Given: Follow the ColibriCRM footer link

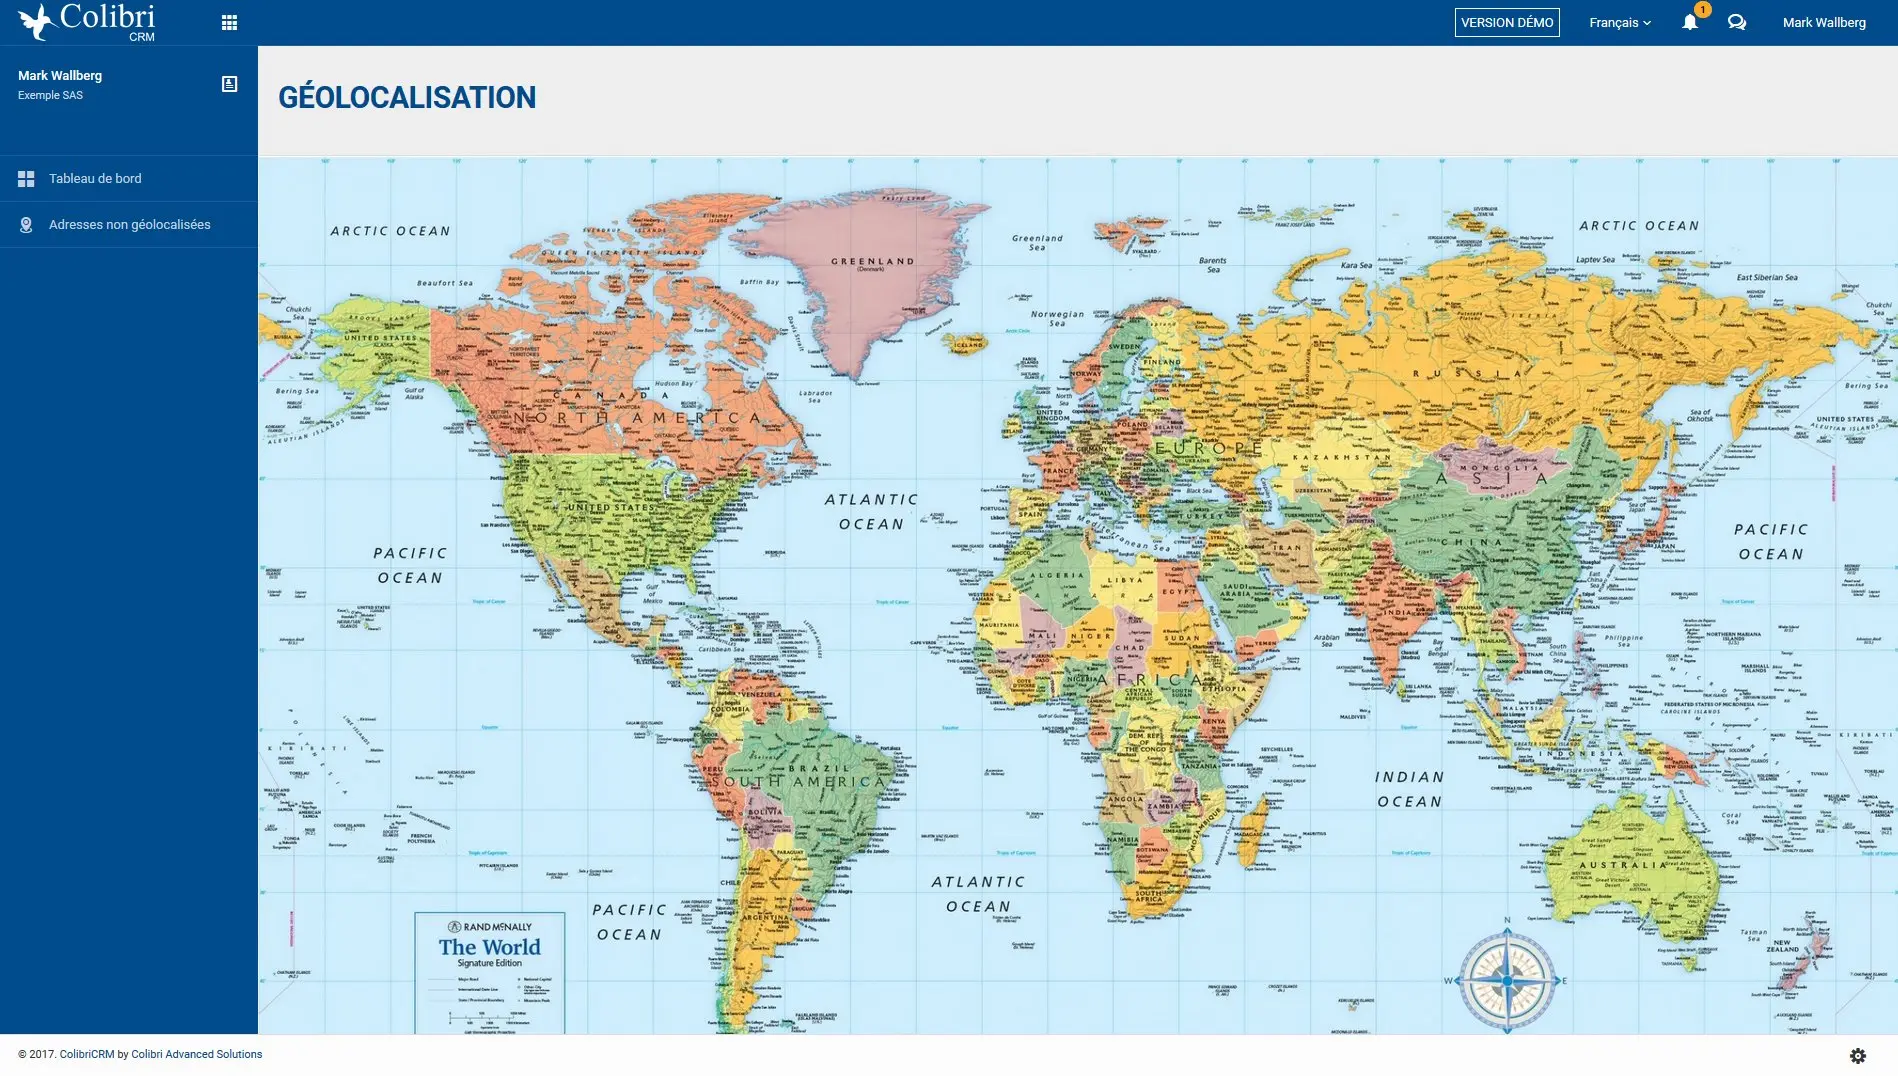Looking at the screenshot, I should pos(87,1054).
